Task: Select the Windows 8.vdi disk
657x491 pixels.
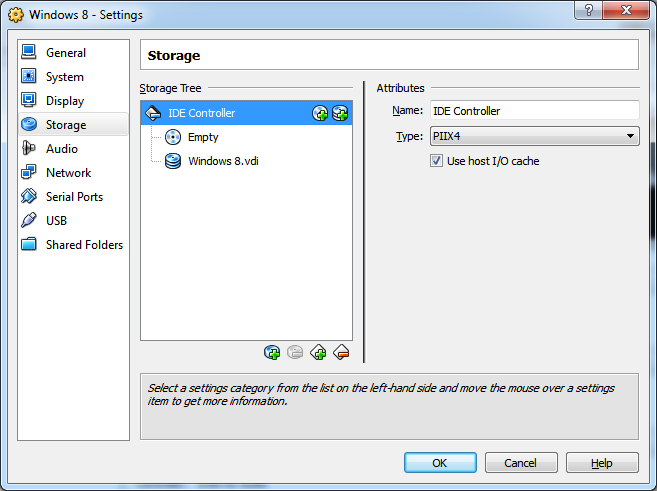Action: click(222, 161)
